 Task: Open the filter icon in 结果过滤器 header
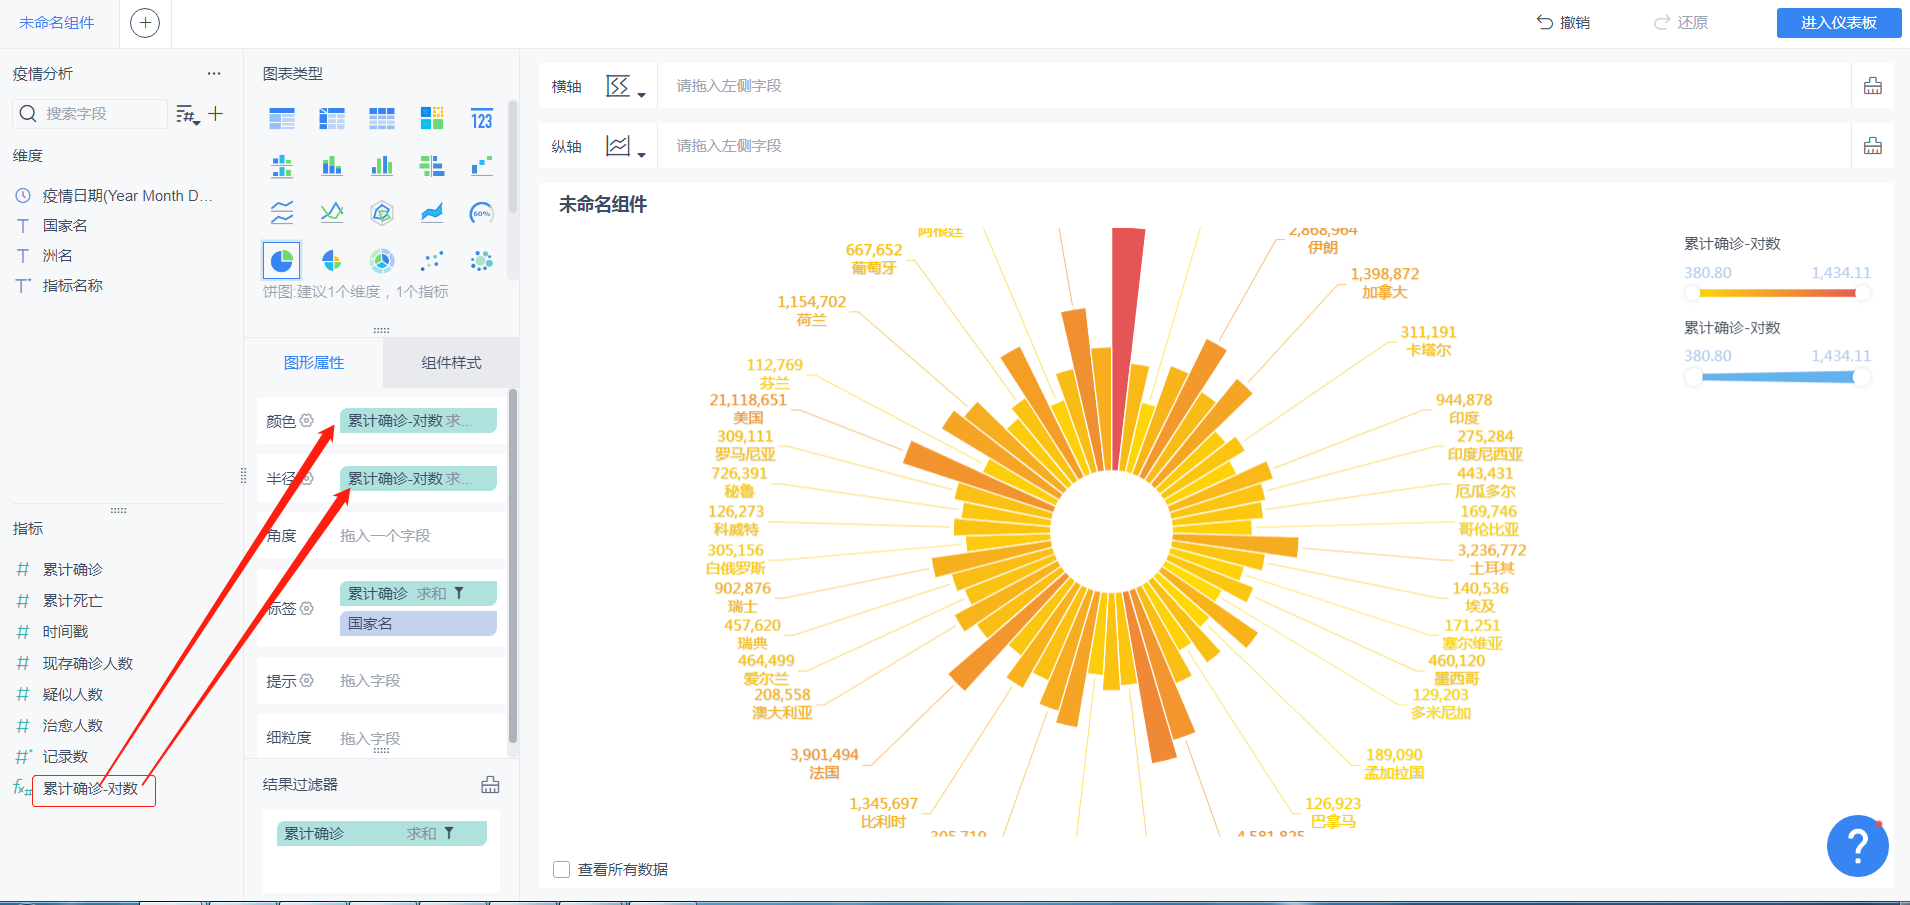coord(490,785)
